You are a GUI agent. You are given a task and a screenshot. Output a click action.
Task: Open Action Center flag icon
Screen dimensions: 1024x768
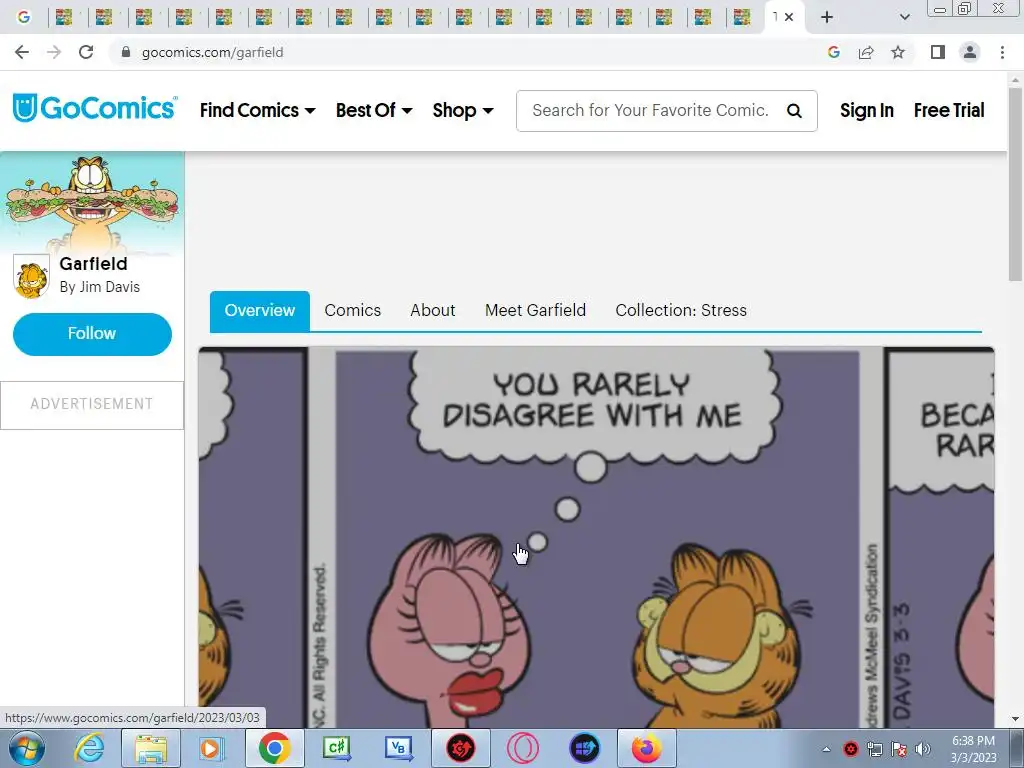pos(899,749)
